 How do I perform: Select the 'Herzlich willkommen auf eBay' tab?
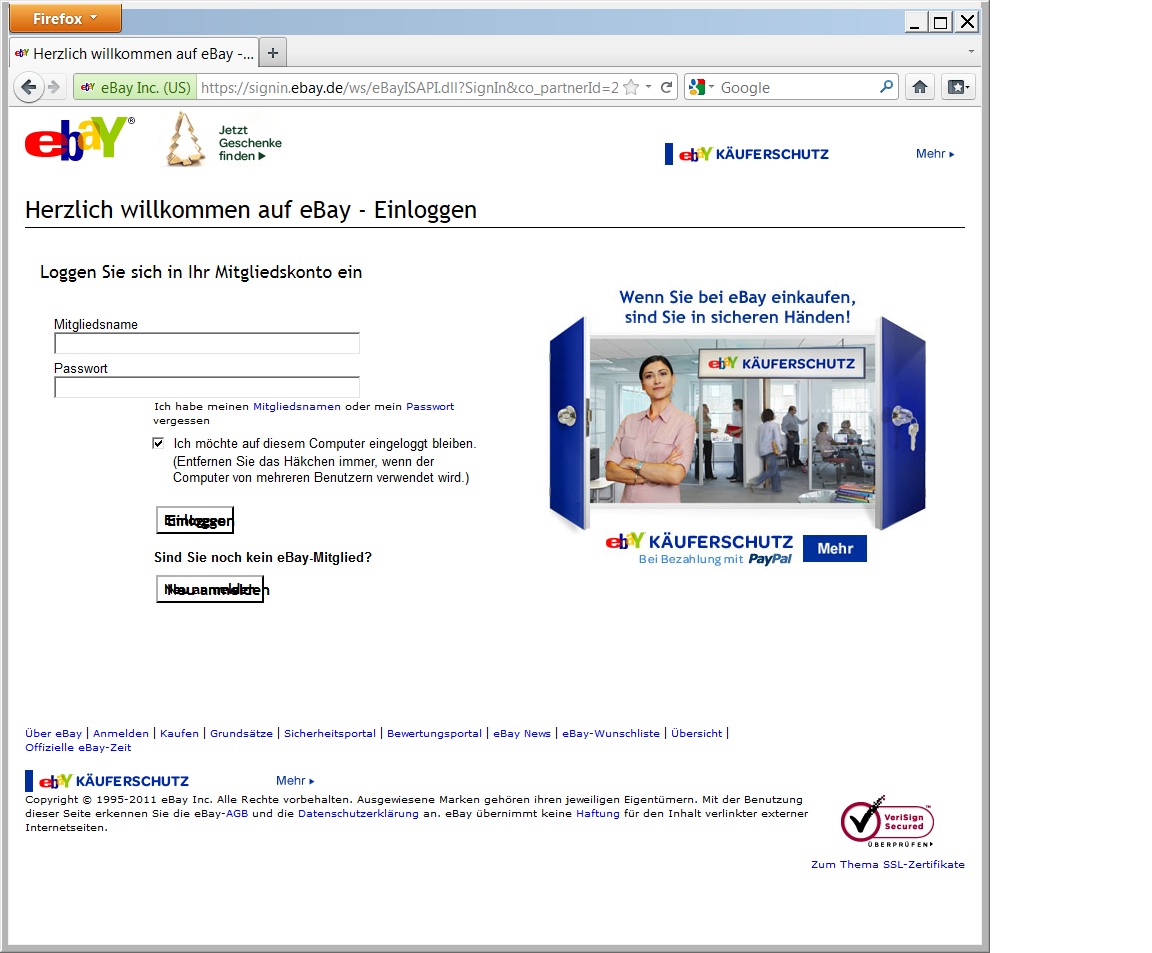coord(134,54)
